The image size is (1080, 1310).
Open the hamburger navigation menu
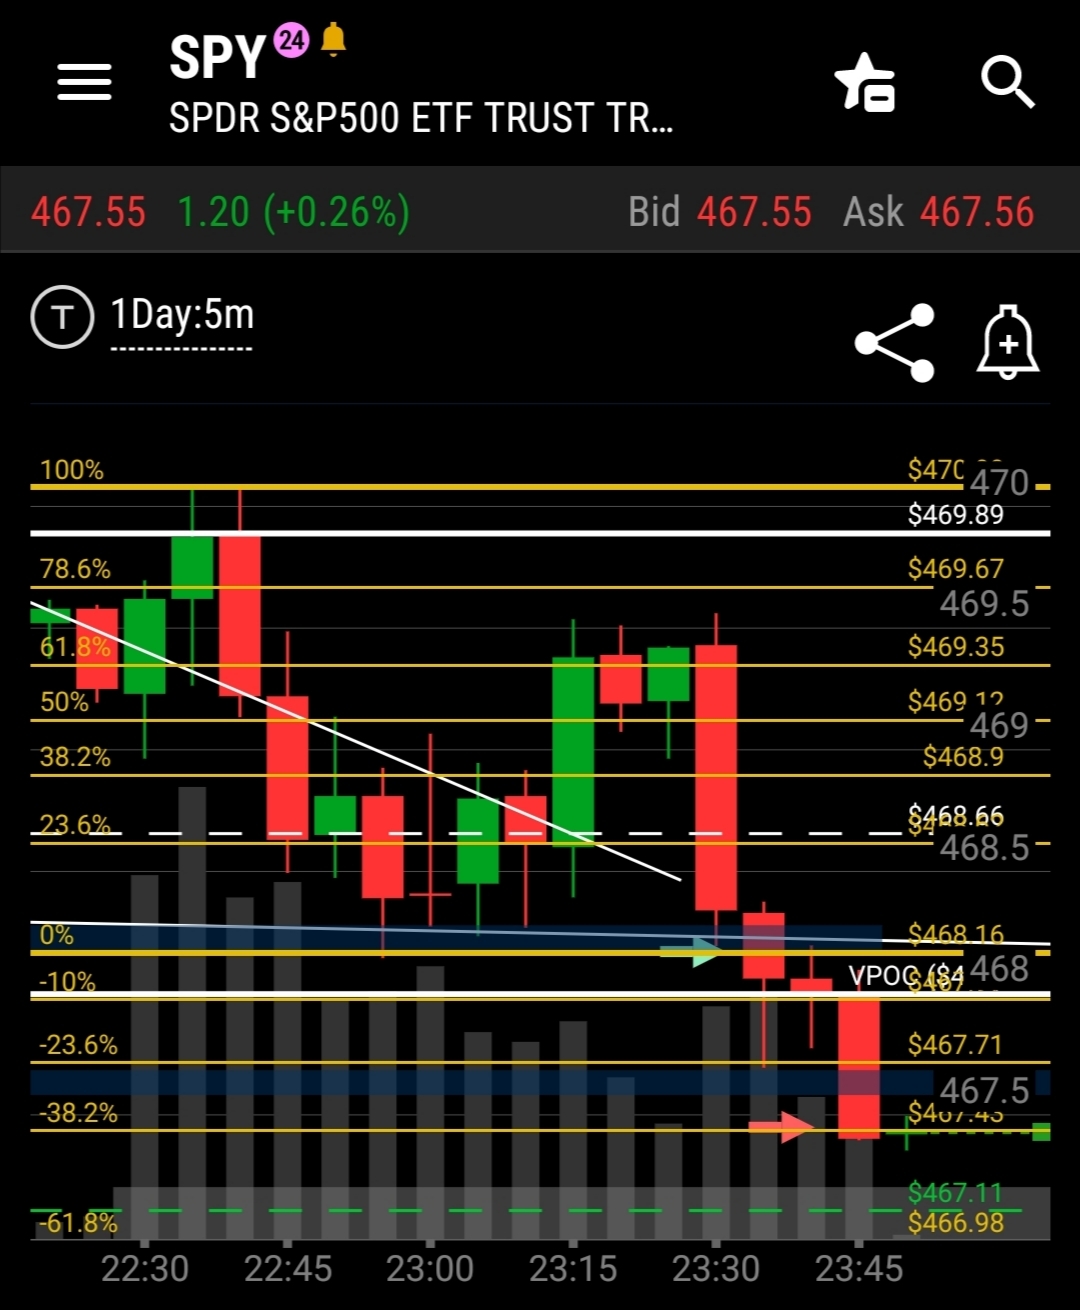click(84, 81)
